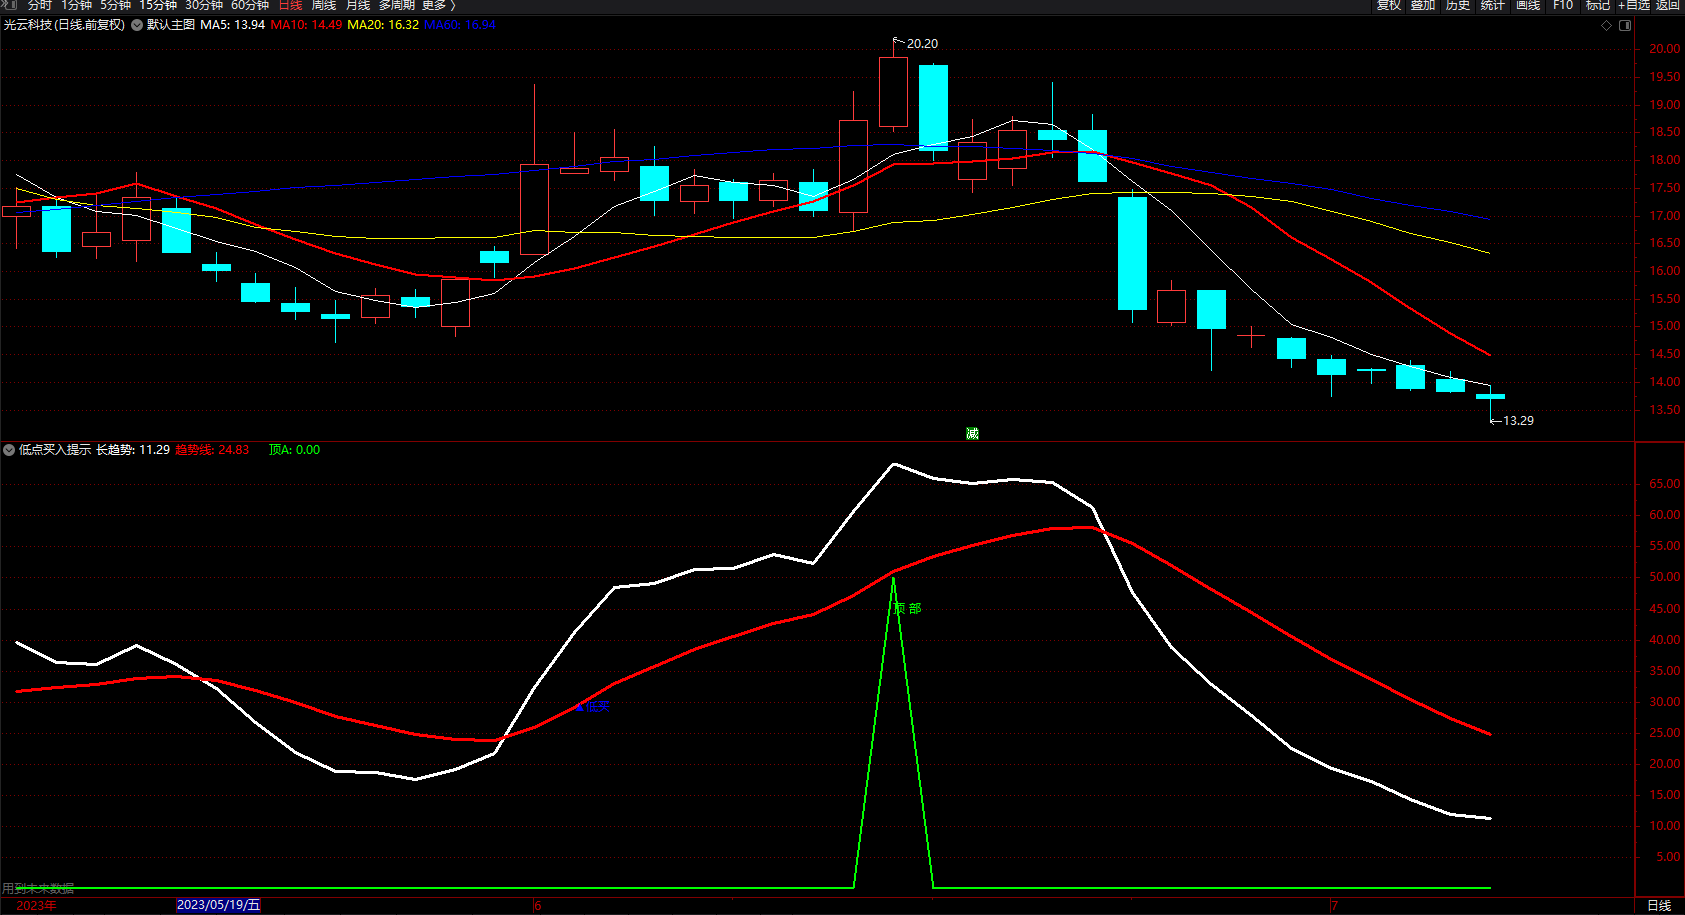Open F10 company info
Screen dimensions: 1685x915
(x=1563, y=5)
